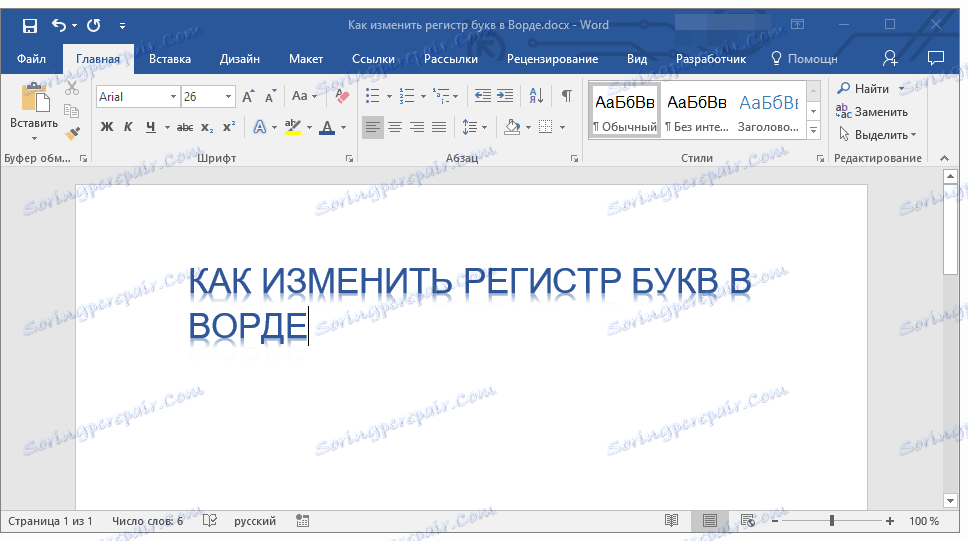968x541 pixels.
Task: Repeat the last action
Action: tap(94, 25)
